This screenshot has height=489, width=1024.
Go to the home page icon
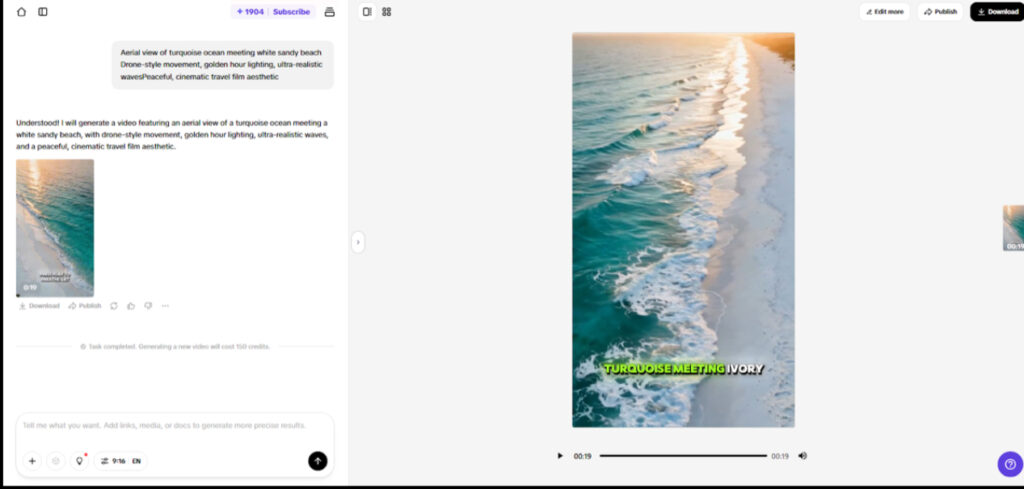pyautogui.click(x=21, y=12)
